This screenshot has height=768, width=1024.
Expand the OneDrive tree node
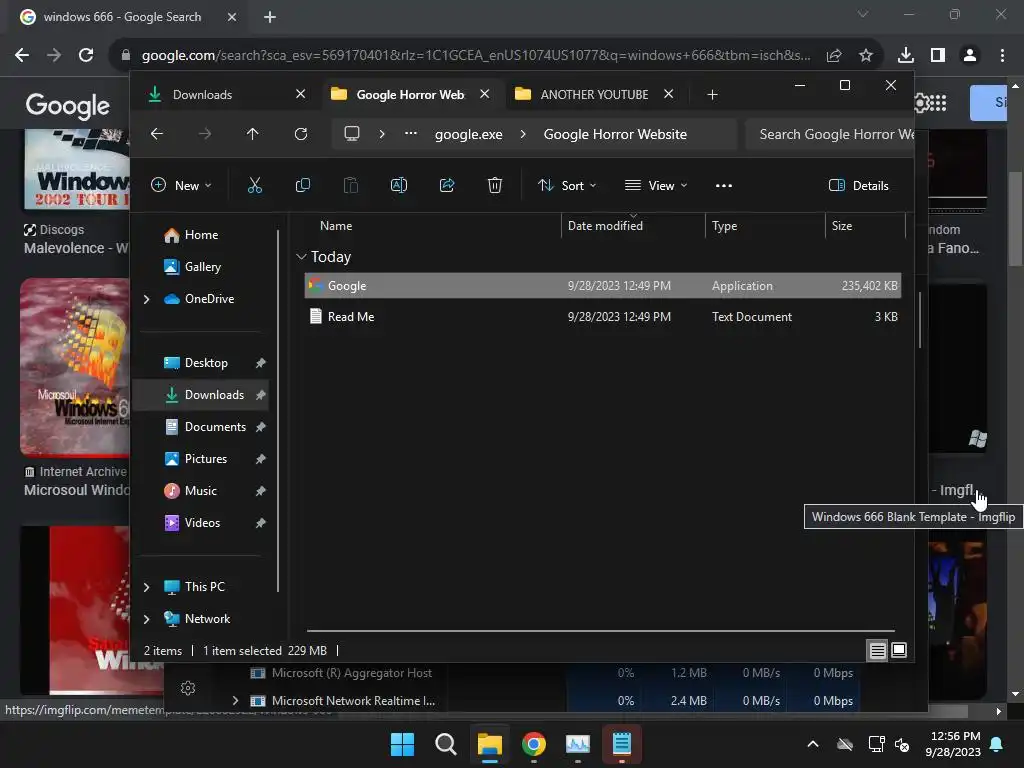coord(146,299)
